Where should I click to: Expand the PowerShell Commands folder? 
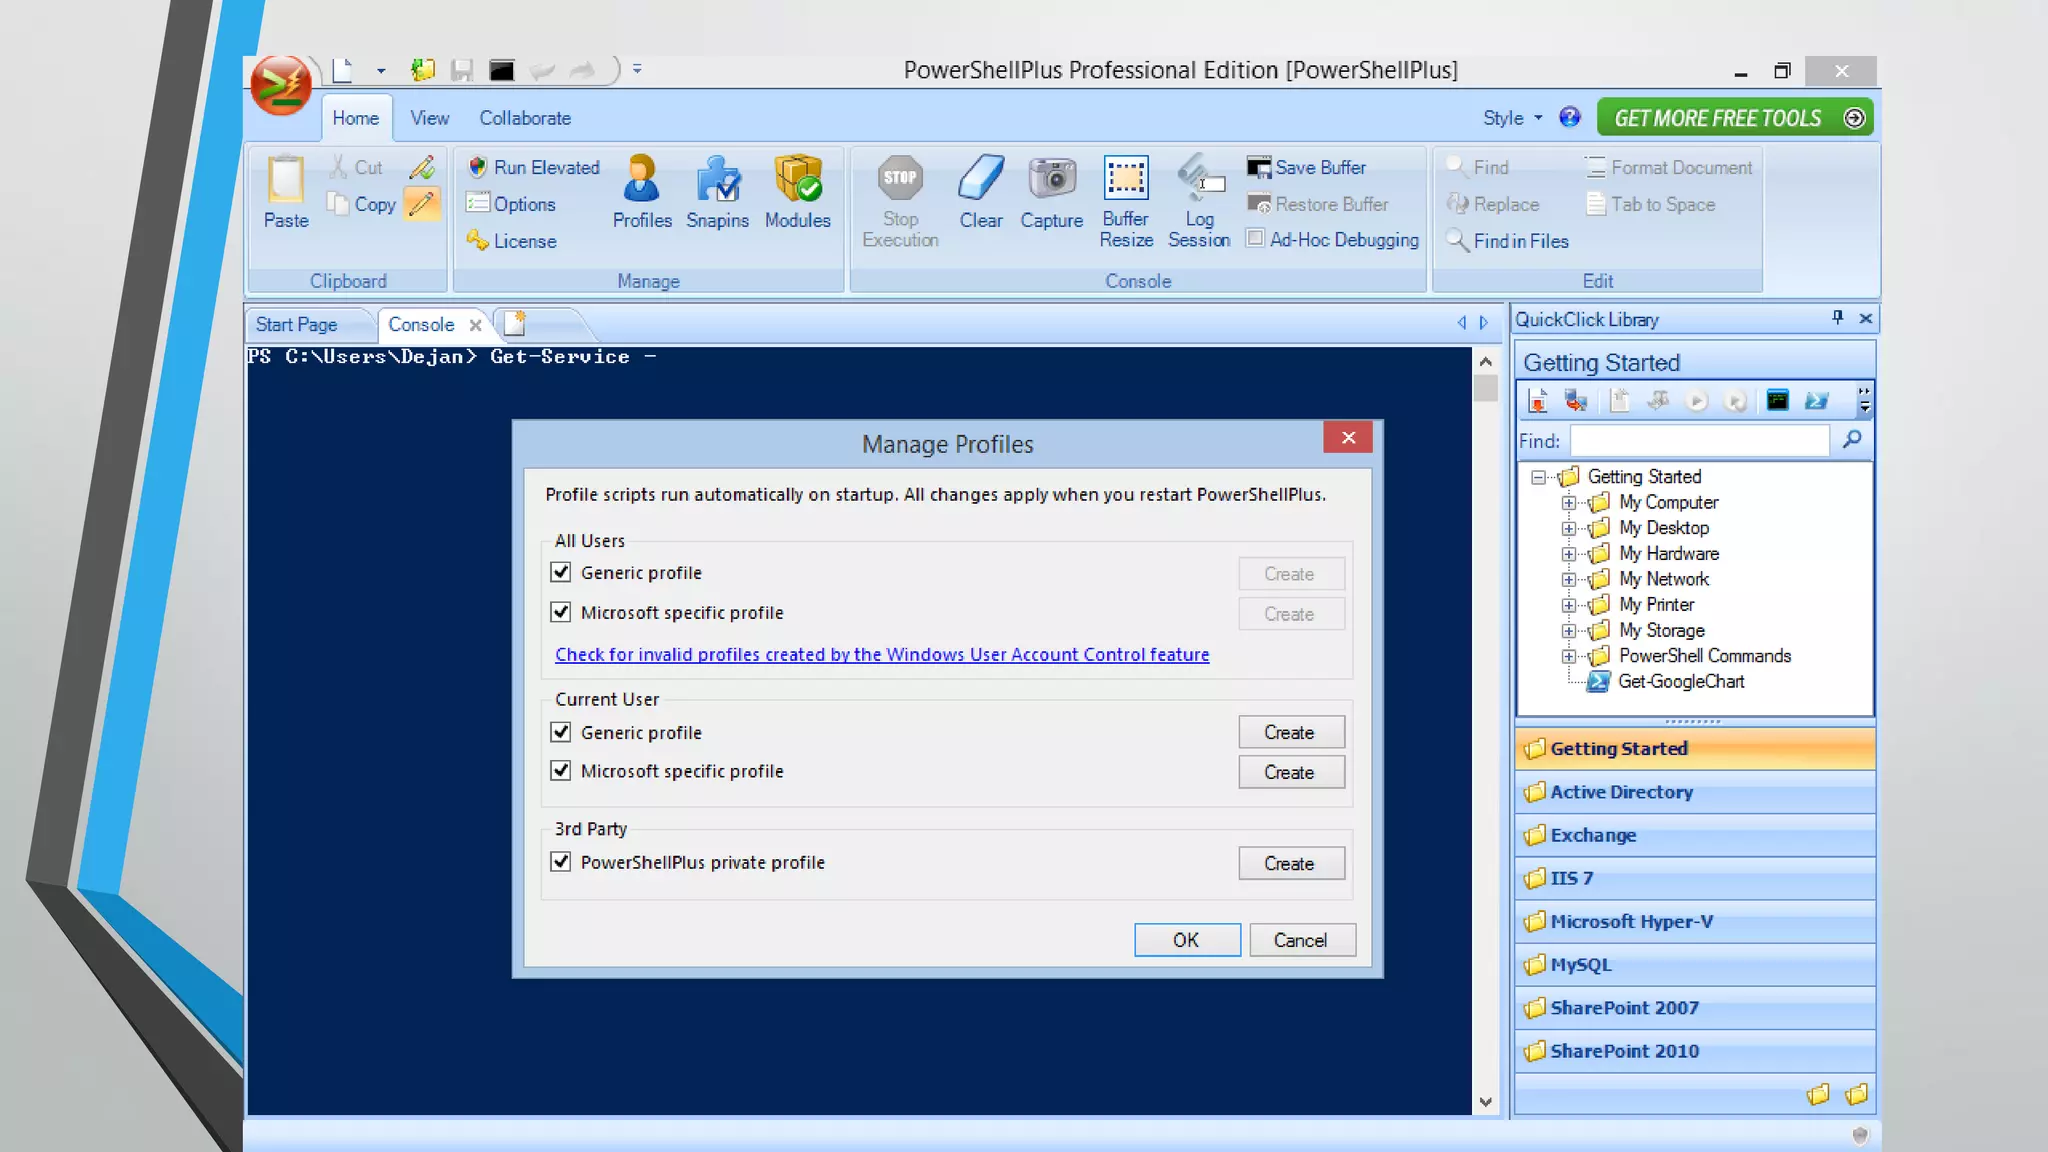[1568, 656]
